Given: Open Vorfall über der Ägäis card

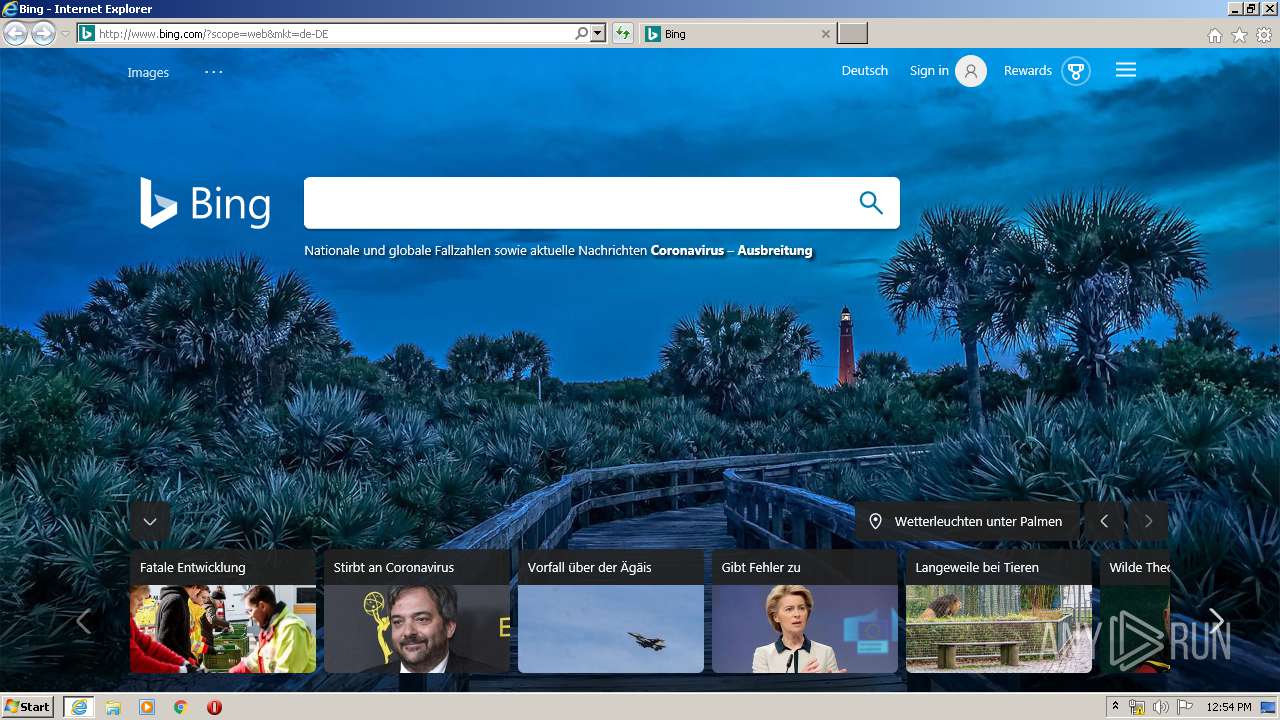Looking at the screenshot, I should [611, 611].
